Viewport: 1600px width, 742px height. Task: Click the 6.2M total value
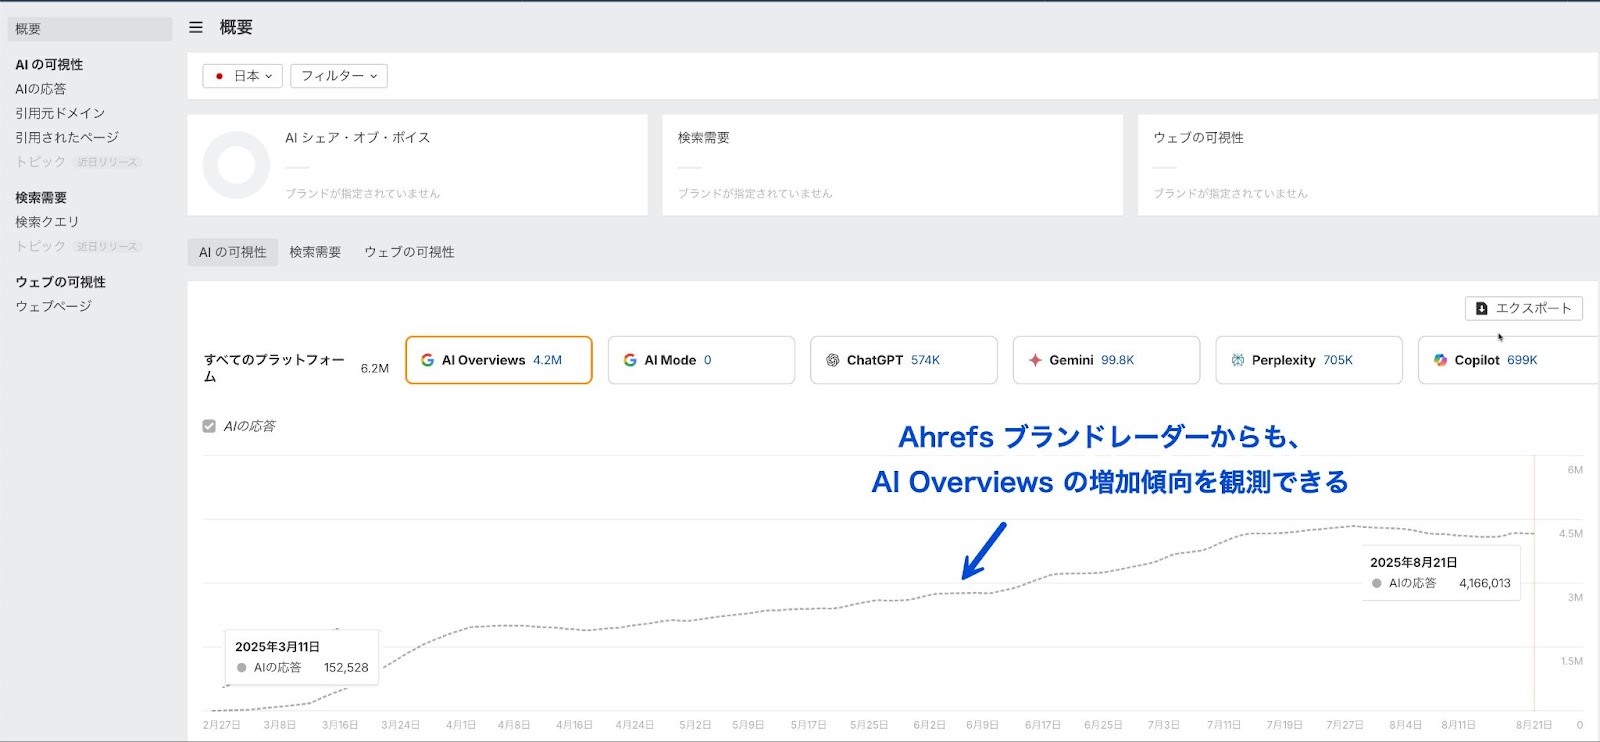pos(375,368)
